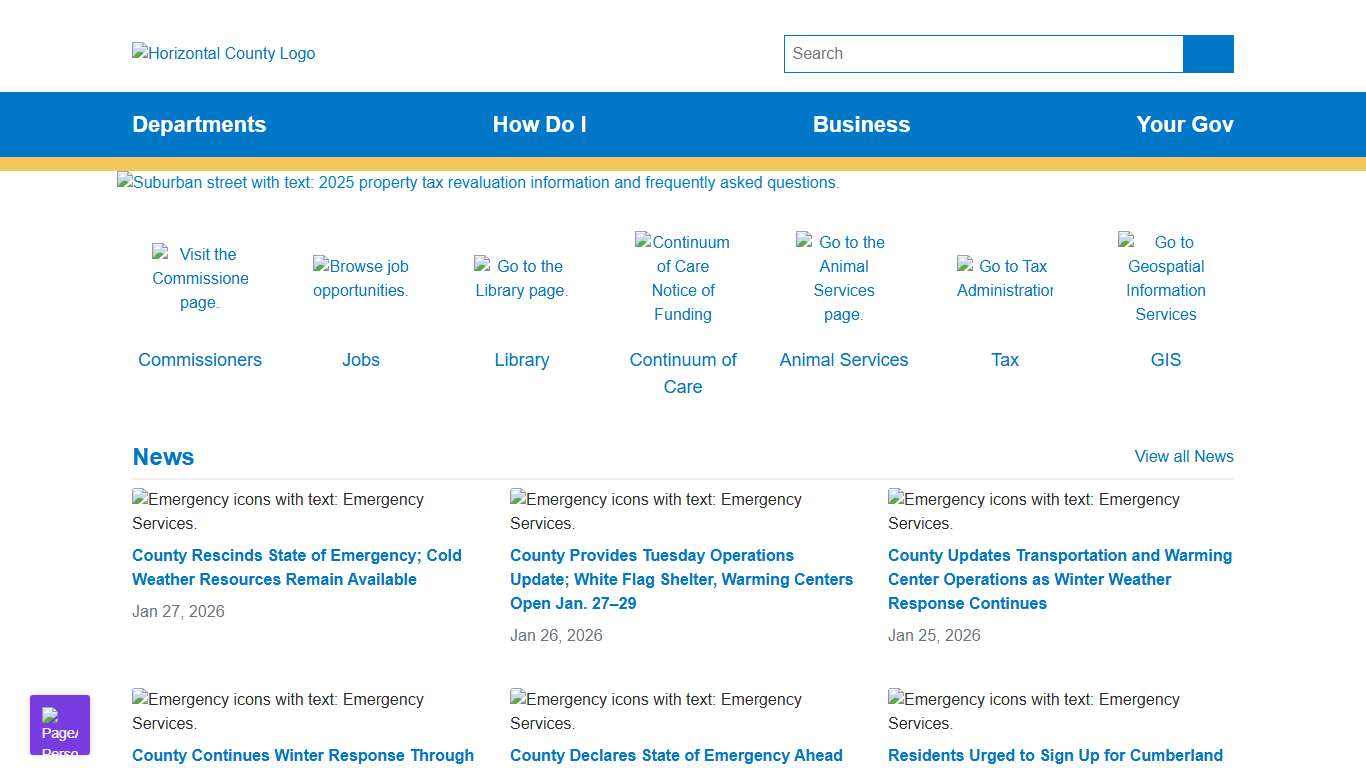Open the Geospatial Information Services icon
The width and height of the screenshot is (1366, 768).
coord(1166,278)
